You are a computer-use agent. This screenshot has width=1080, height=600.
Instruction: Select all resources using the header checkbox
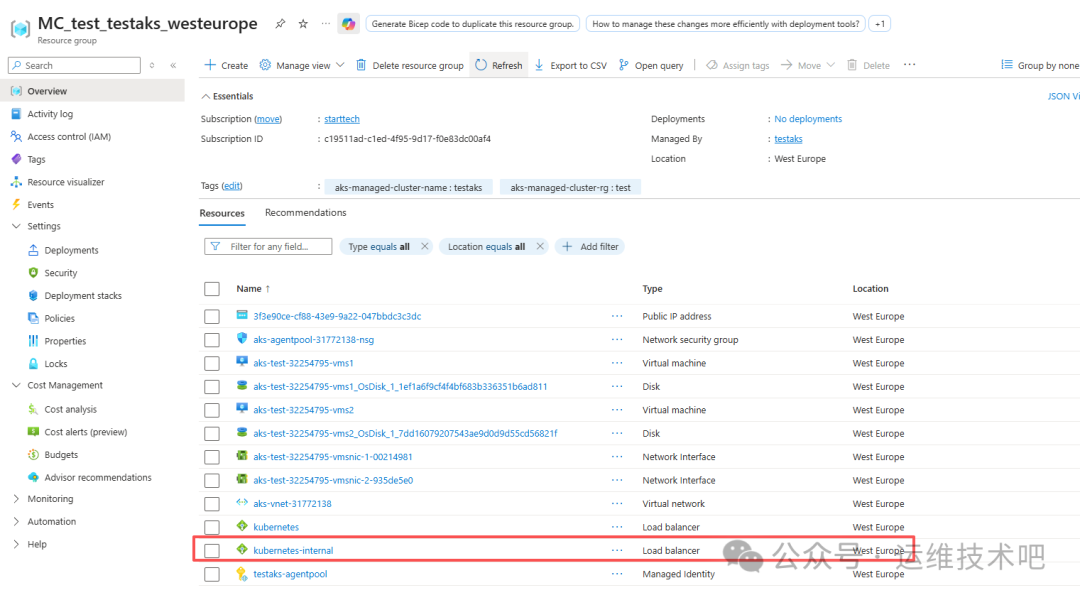click(x=212, y=288)
